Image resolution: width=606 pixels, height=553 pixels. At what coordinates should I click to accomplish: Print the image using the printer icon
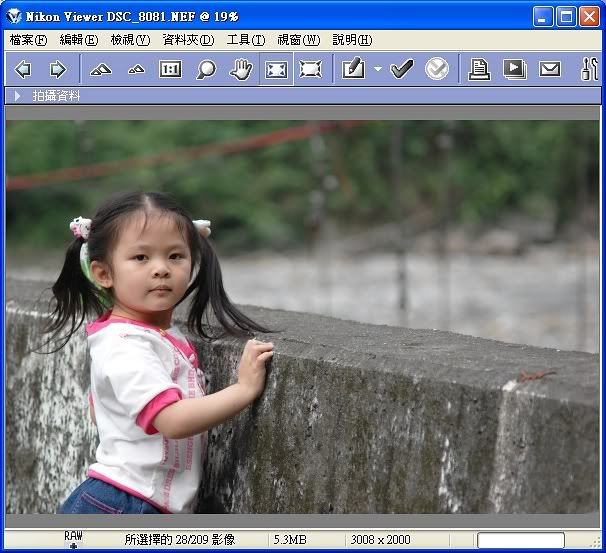coord(479,70)
